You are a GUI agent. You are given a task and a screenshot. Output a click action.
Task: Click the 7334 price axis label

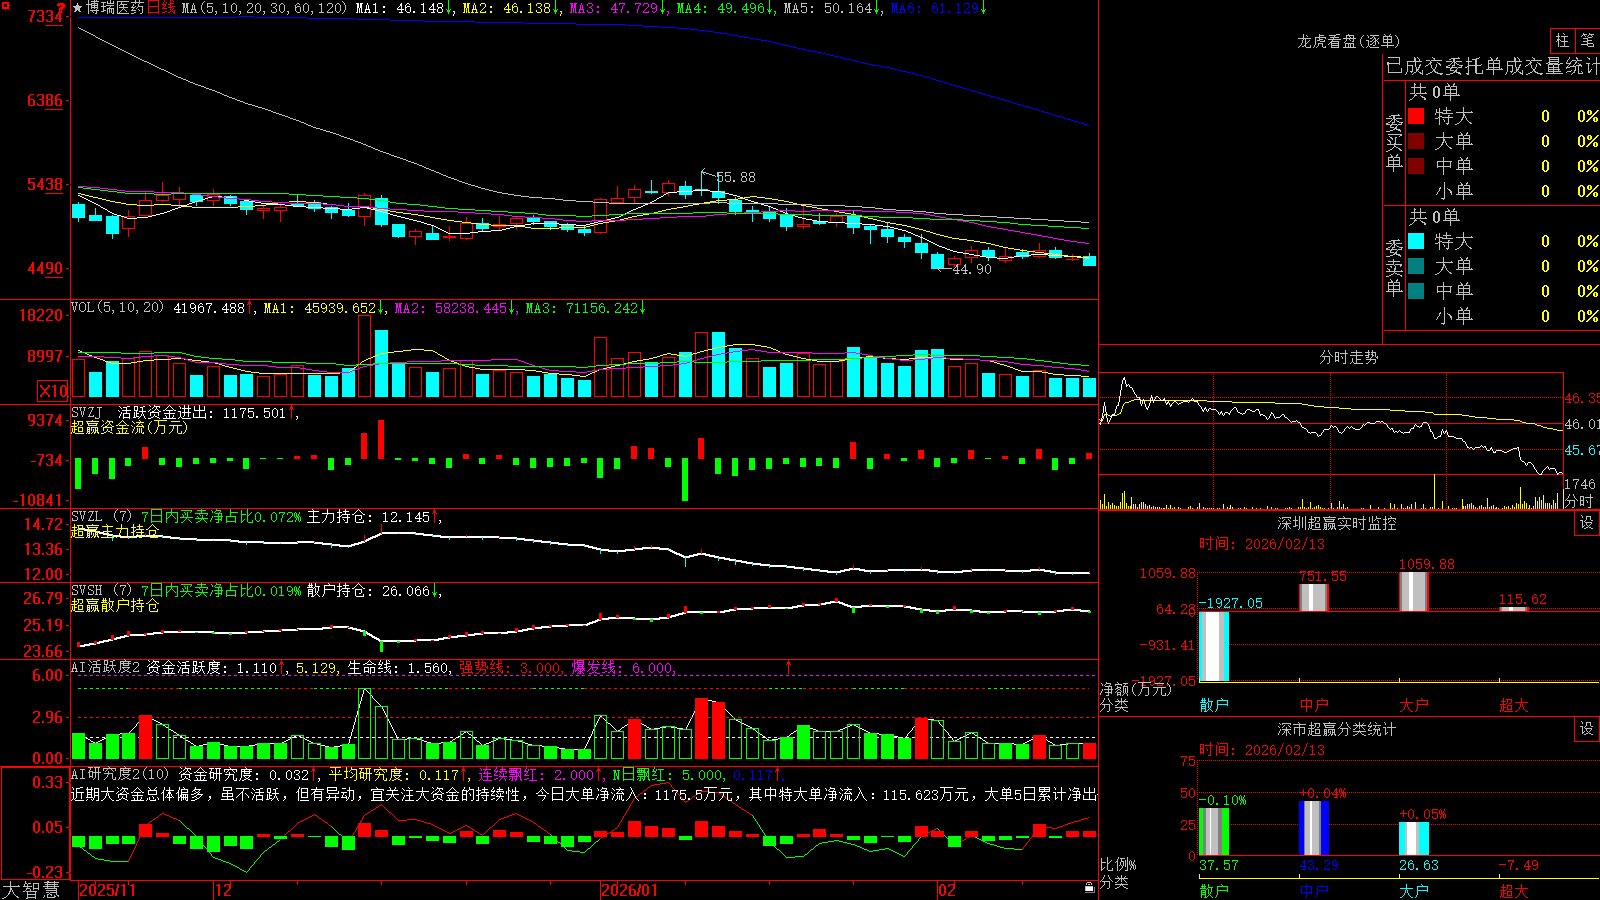click(45, 16)
